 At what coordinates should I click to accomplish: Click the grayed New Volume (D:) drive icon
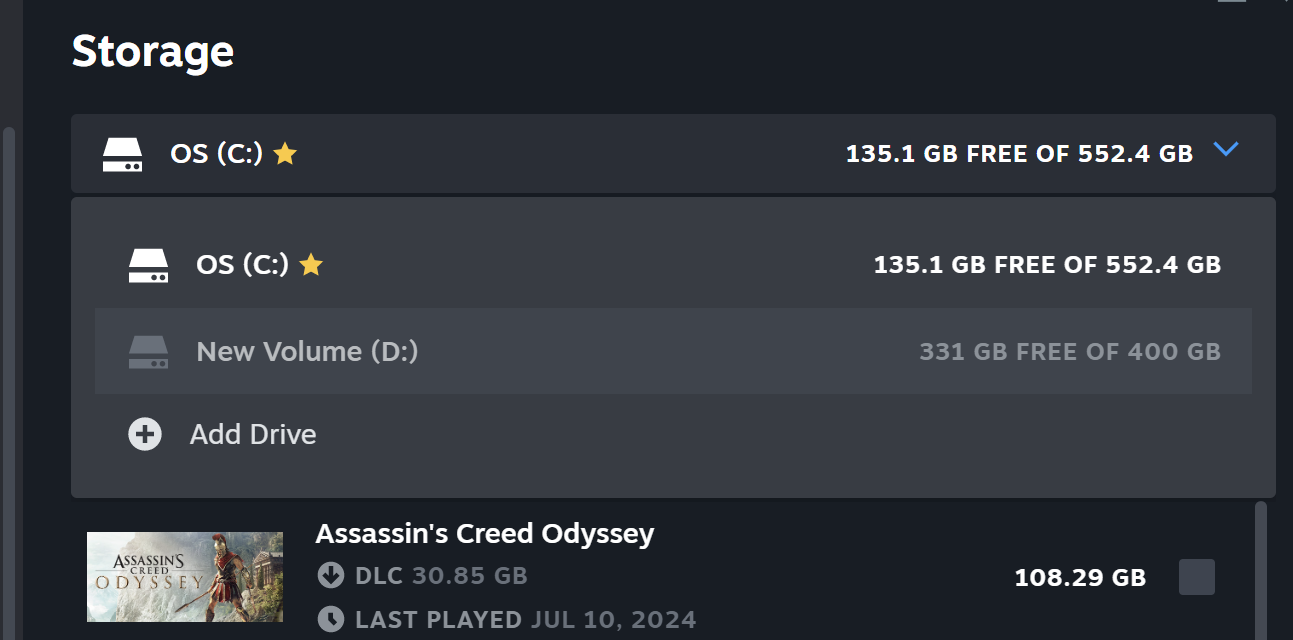(149, 352)
